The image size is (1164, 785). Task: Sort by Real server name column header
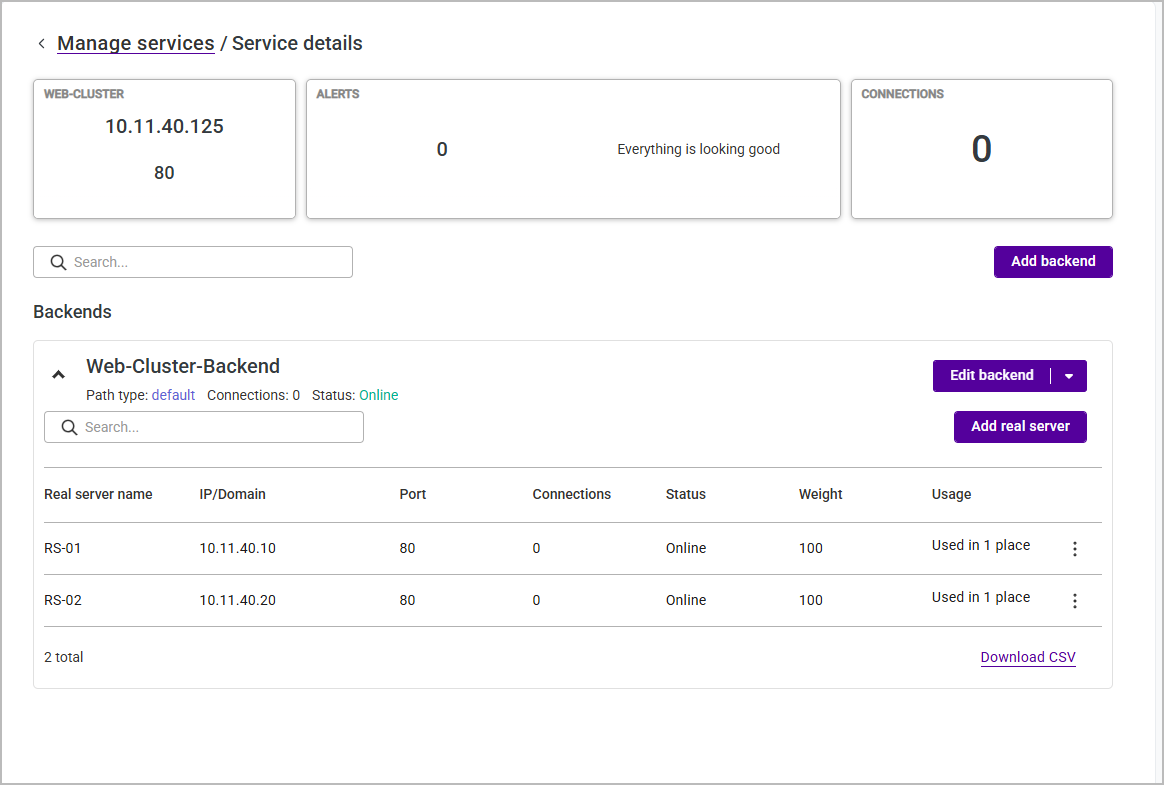pos(98,495)
